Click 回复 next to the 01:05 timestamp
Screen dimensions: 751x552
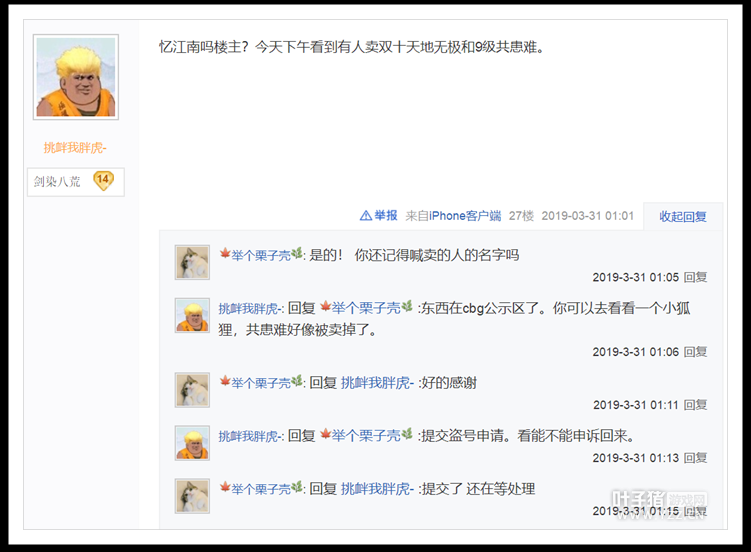(x=695, y=277)
